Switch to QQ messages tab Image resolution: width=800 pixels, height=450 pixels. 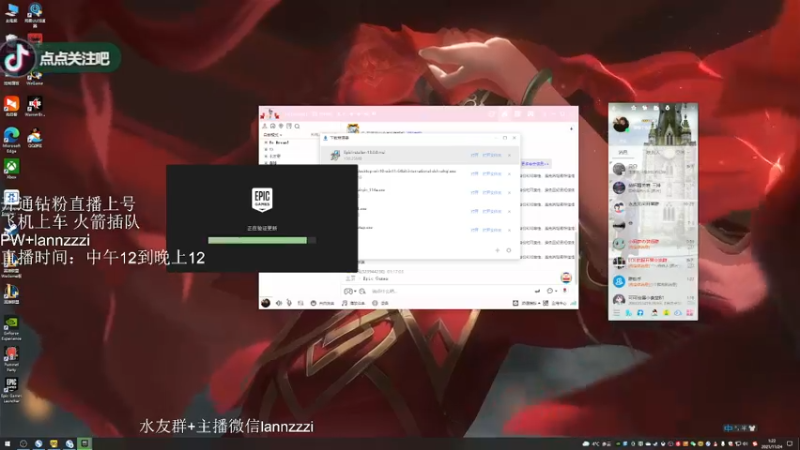pos(623,152)
